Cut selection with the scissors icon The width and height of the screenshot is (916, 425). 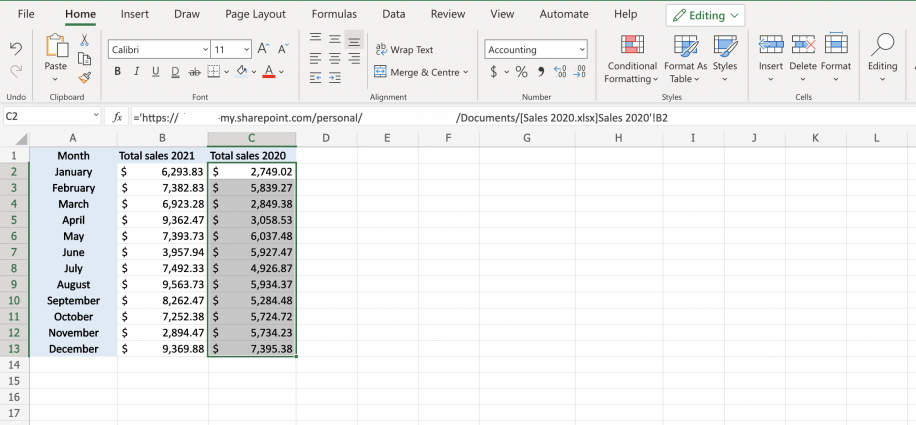pyautogui.click(x=85, y=40)
